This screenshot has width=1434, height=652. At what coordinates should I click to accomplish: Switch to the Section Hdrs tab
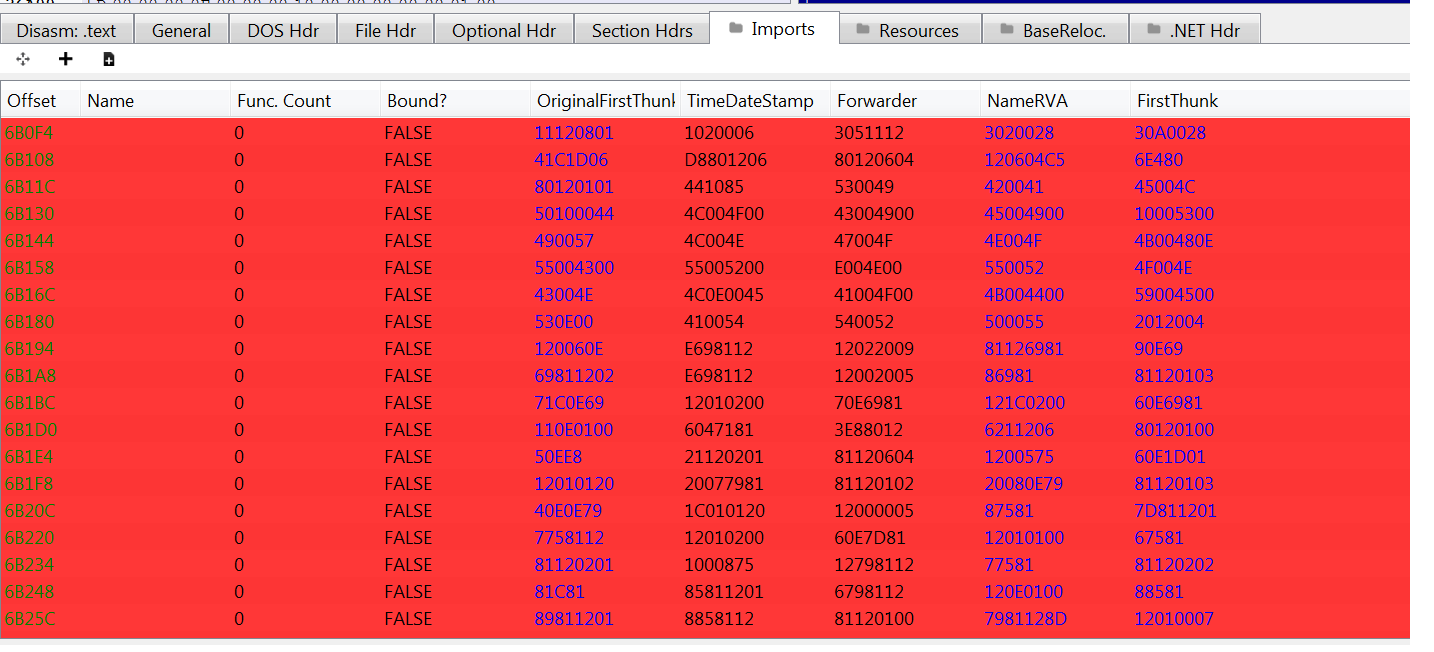coord(642,30)
